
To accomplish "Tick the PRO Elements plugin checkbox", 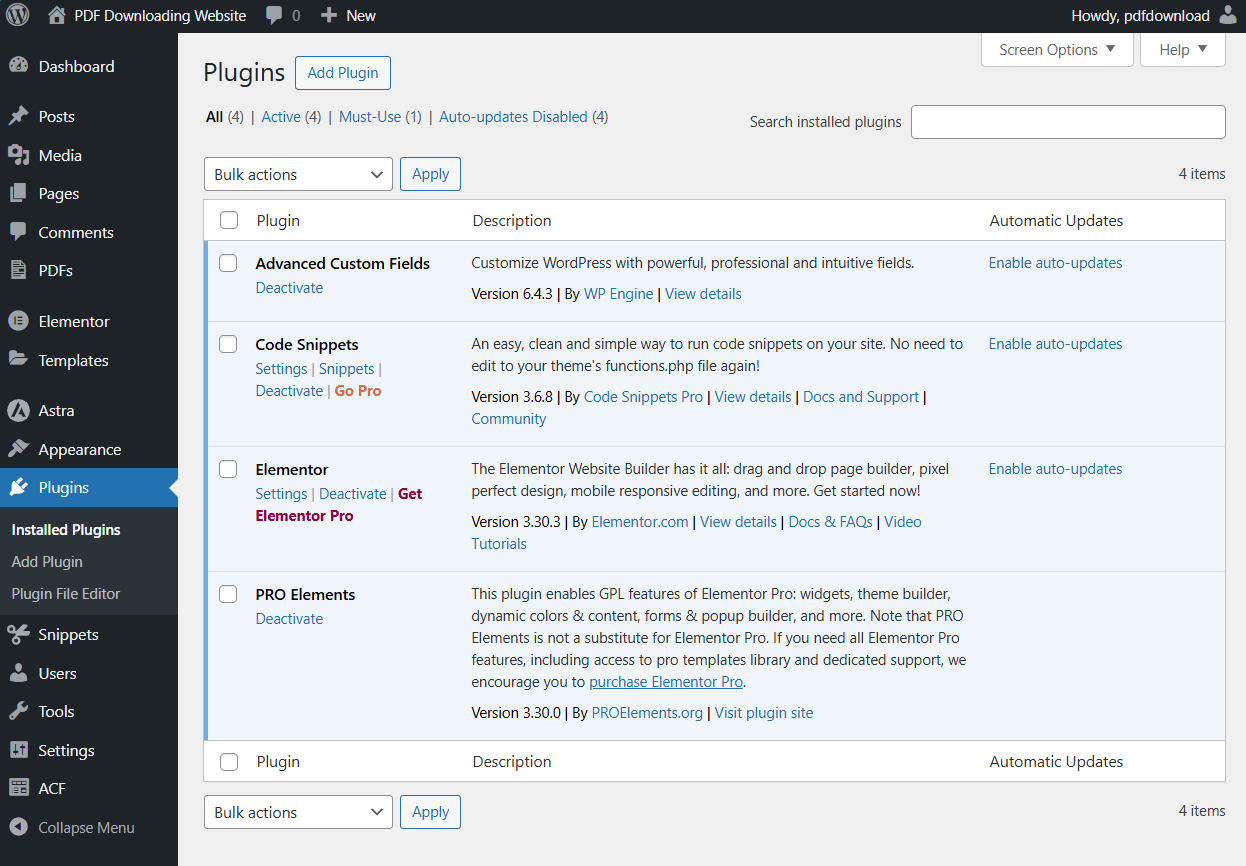I will pos(228,594).
